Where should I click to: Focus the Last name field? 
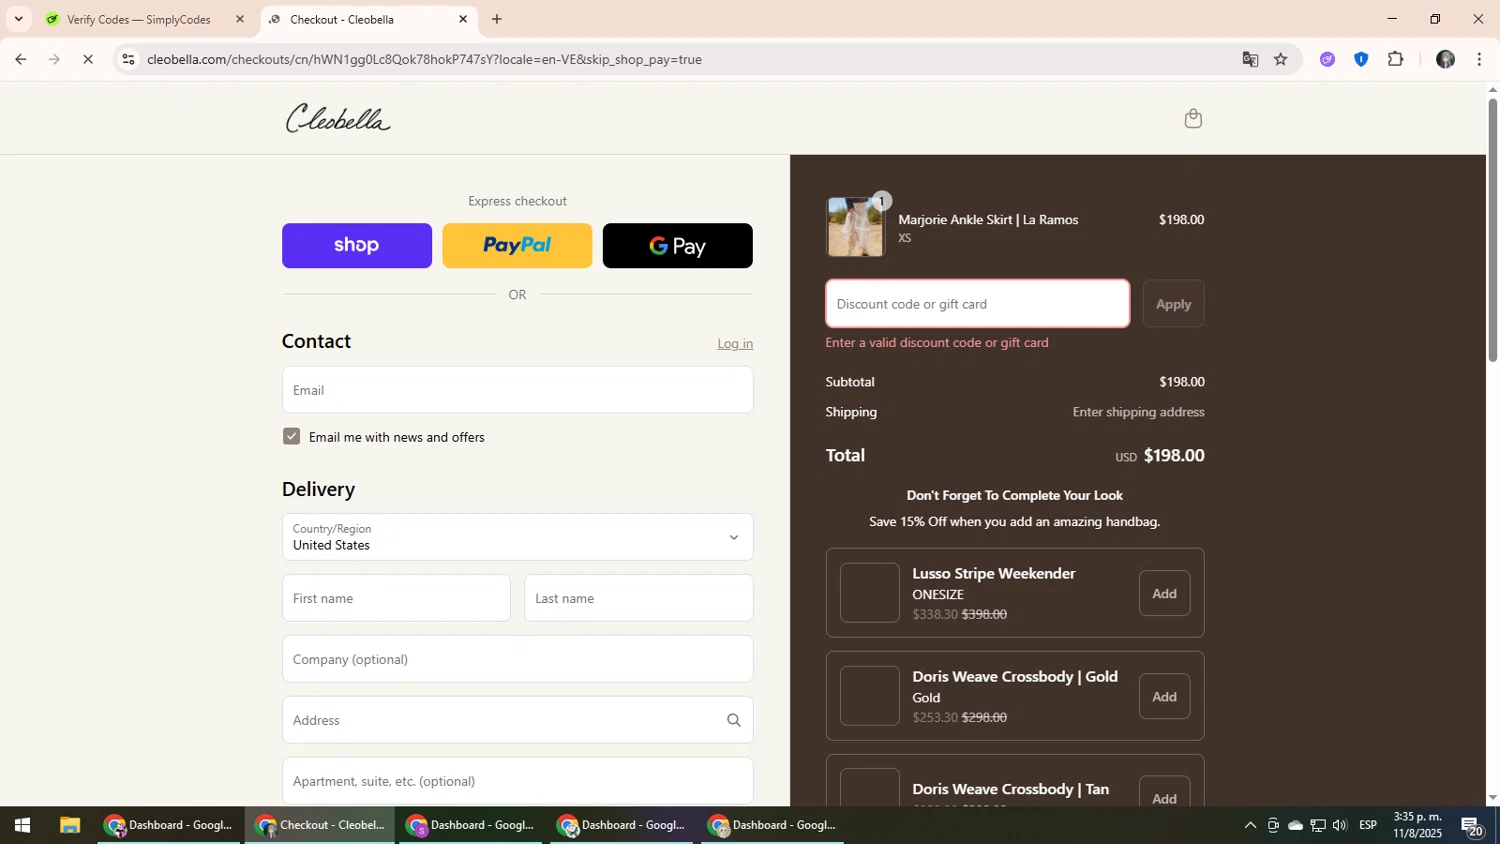coord(638,598)
